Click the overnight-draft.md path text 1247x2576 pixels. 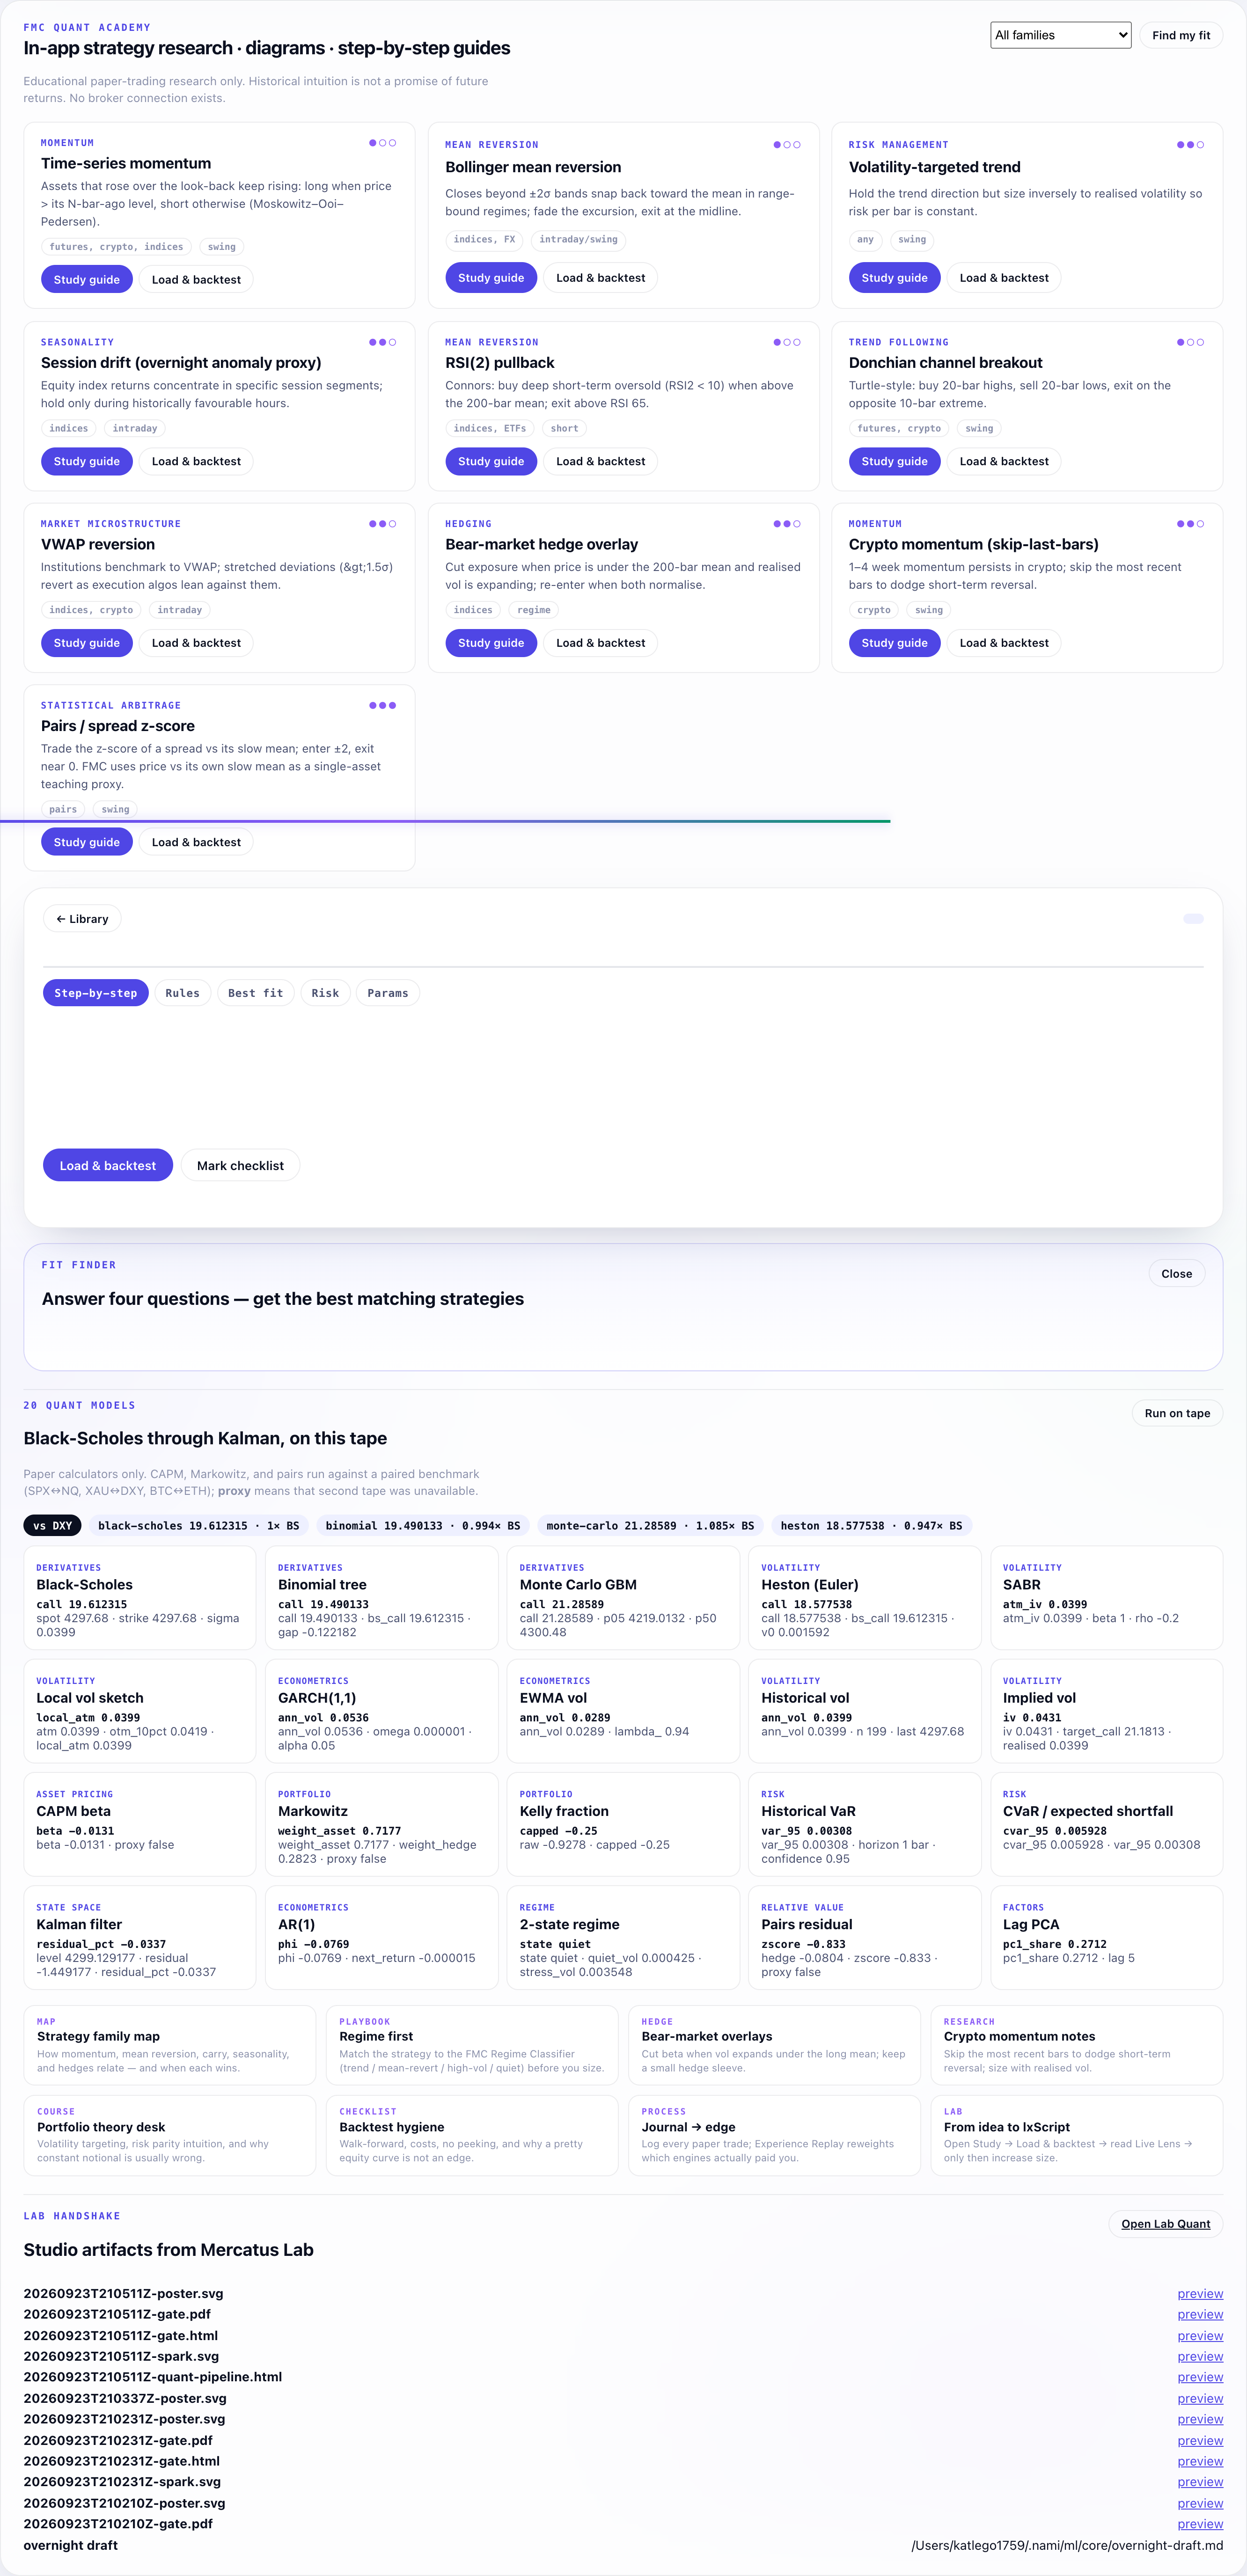pyautogui.click(x=1067, y=2545)
